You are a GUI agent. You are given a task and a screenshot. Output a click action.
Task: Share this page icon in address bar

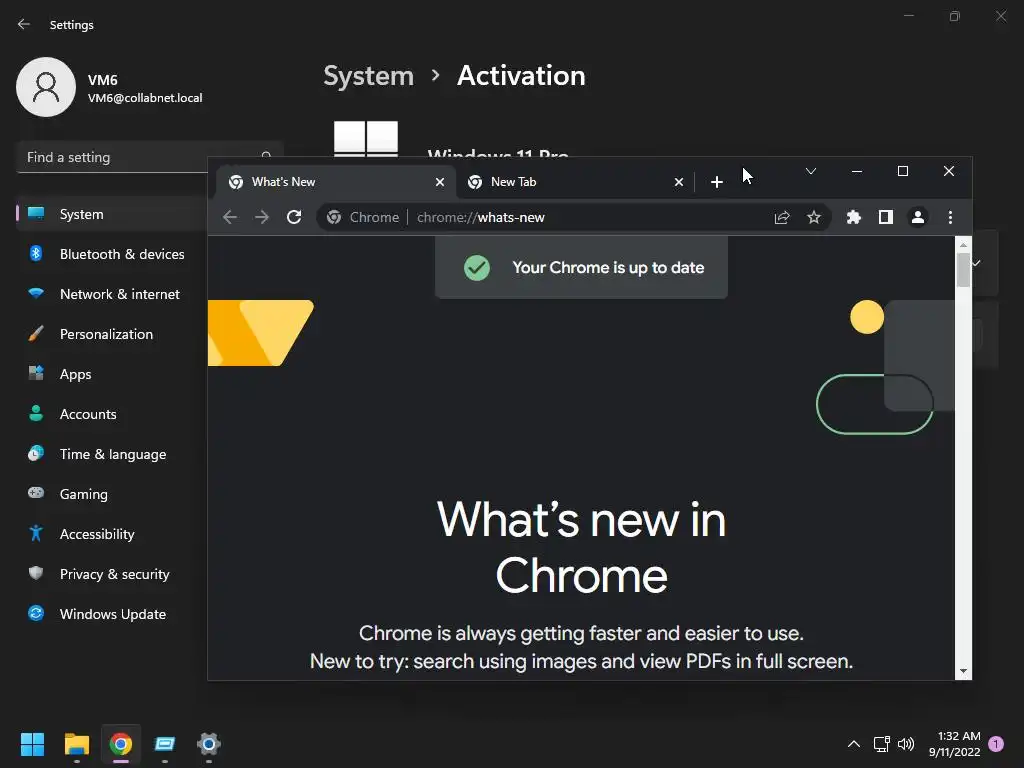(782, 217)
